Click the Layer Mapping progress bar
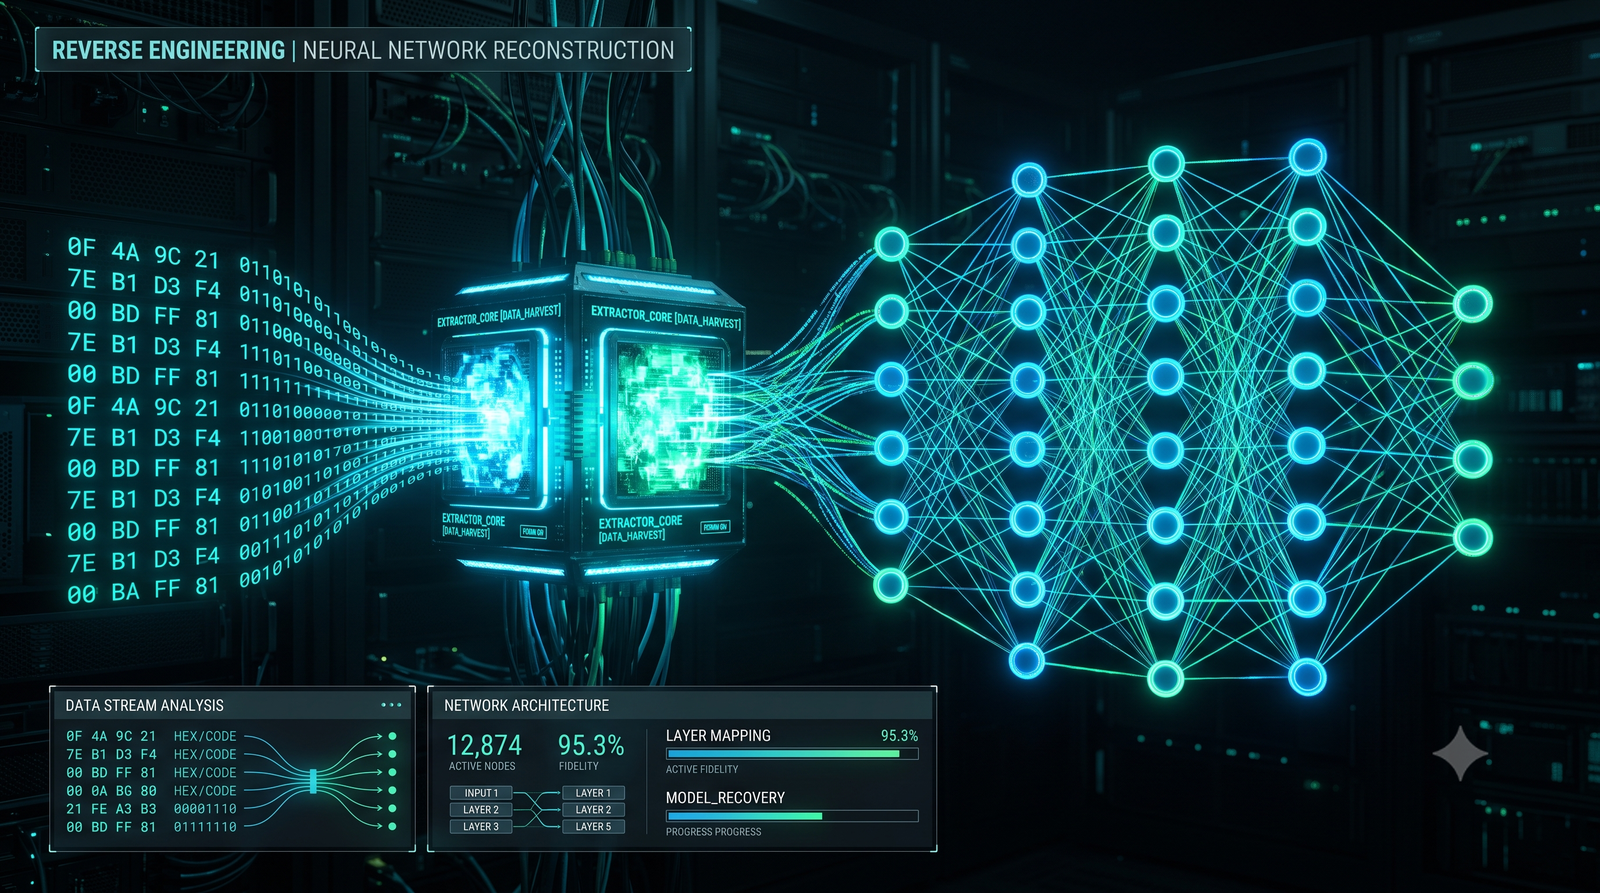 click(792, 754)
